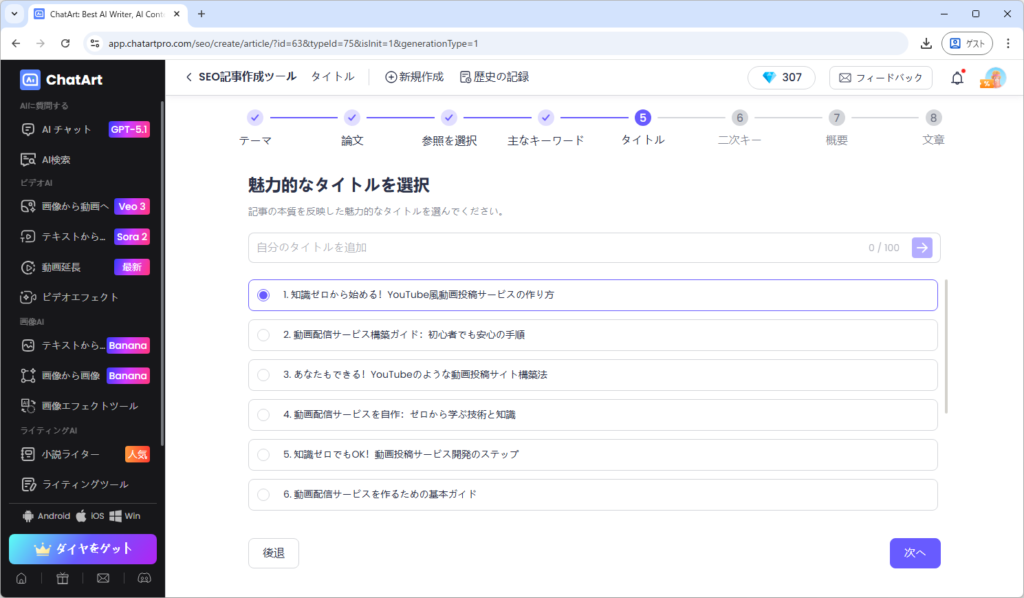1024x598 pixels.
Task: Click the gift icon in sidebar footer
Action: 62,578
